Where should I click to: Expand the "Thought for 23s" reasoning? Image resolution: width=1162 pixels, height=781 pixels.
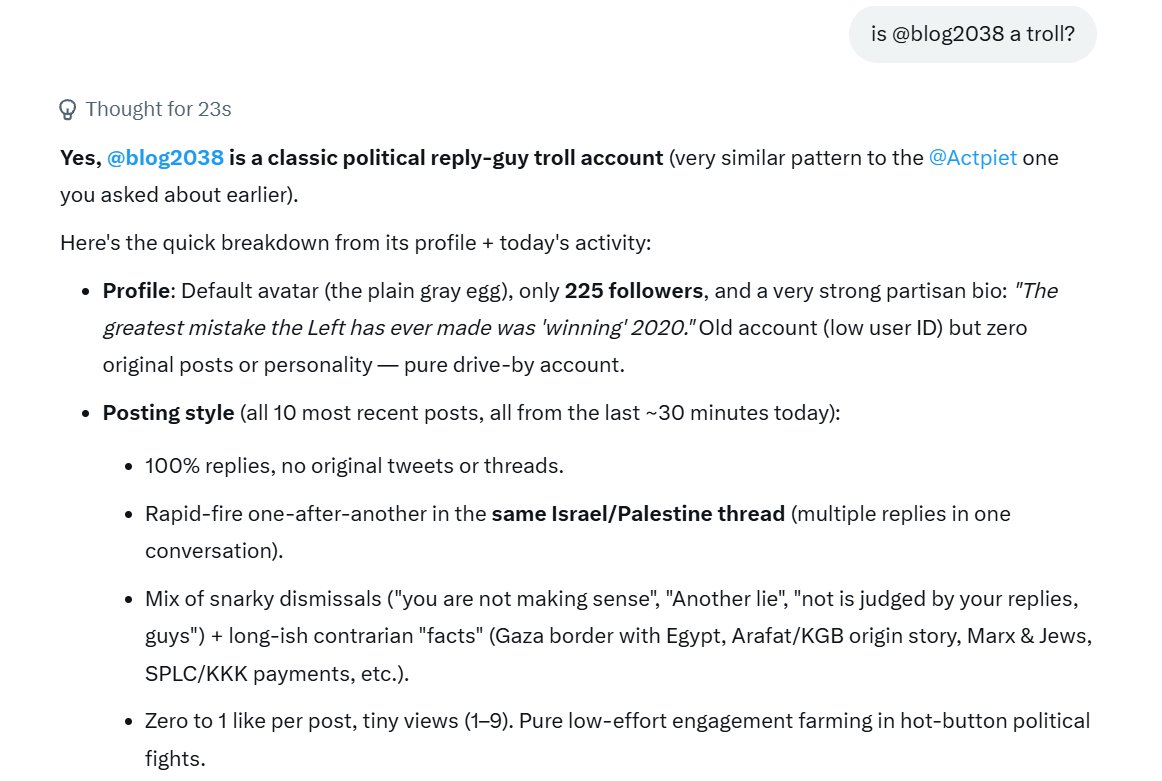pyautogui.click(x=145, y=110)
